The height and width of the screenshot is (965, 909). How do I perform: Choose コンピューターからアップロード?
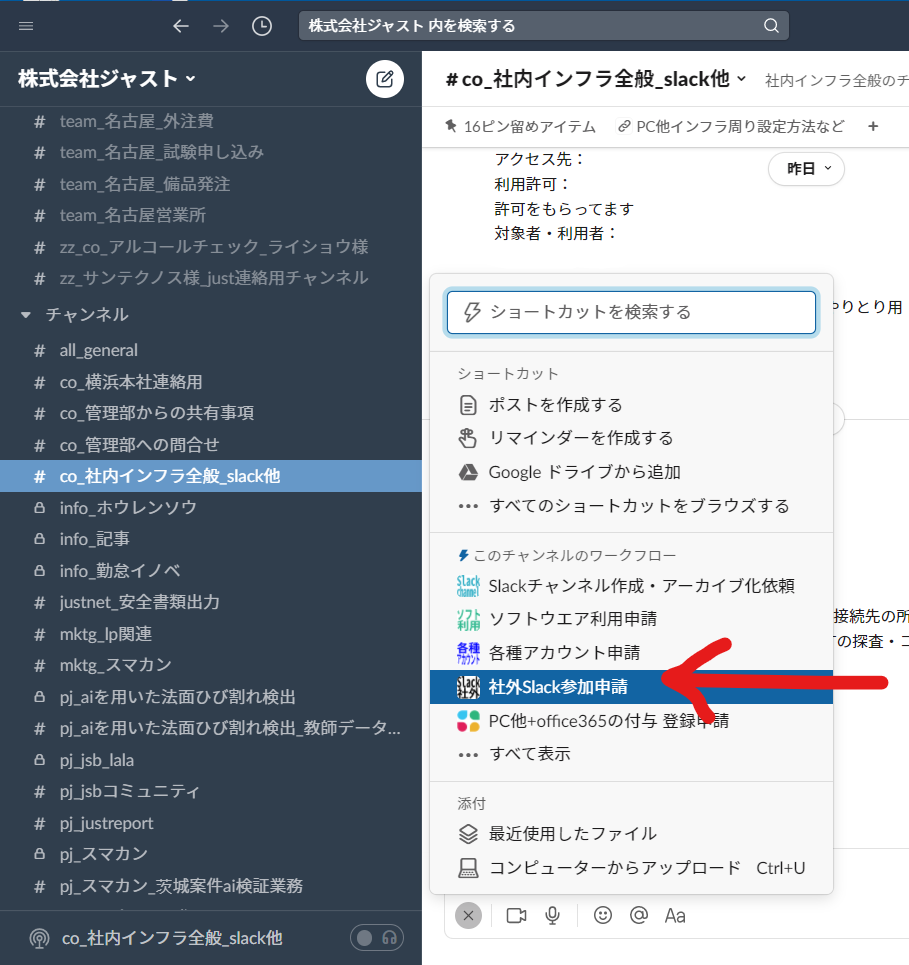click(631, 868)
